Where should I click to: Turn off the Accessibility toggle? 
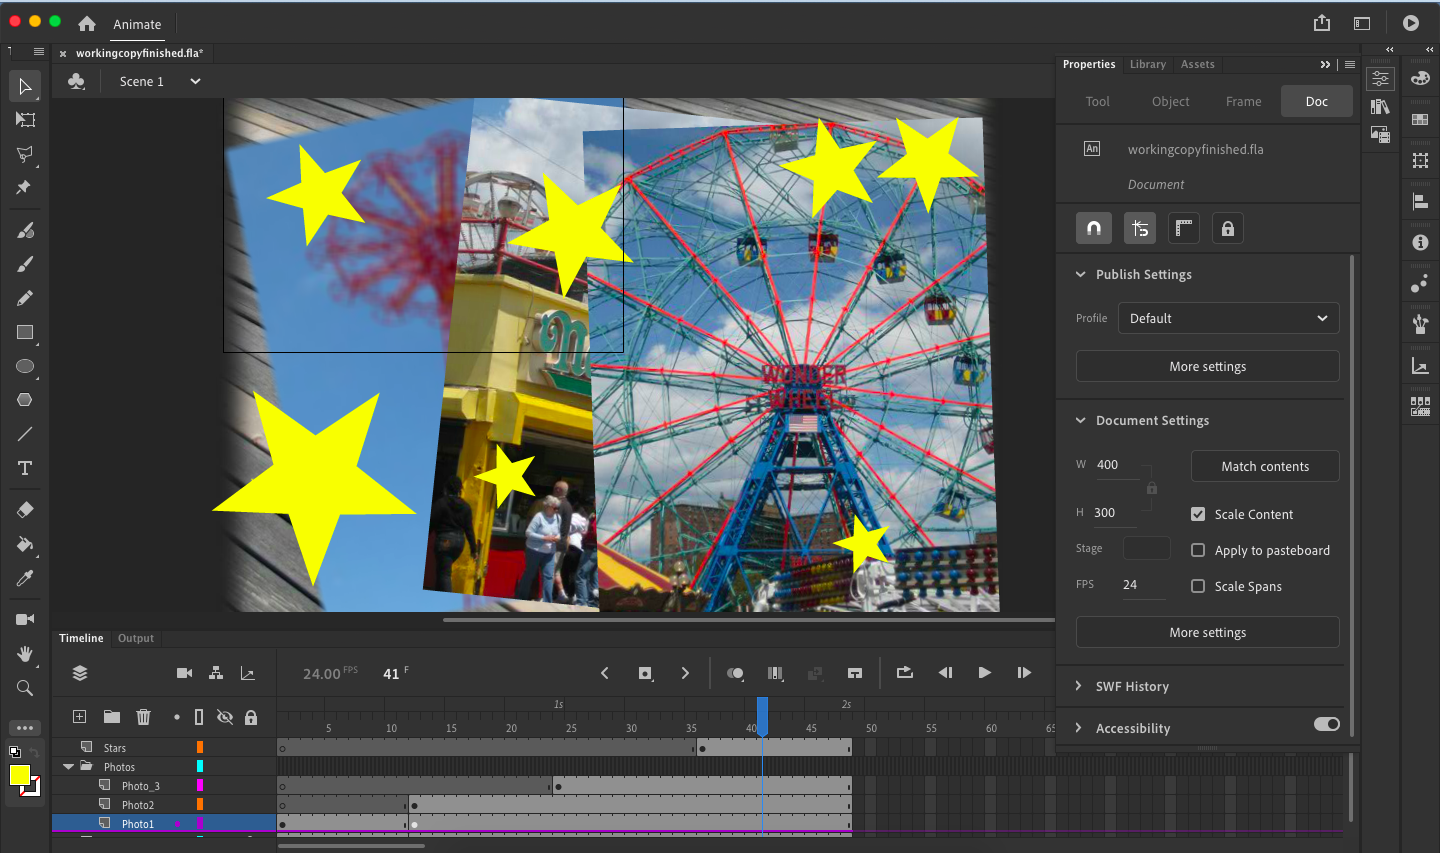pos(1326,724)
